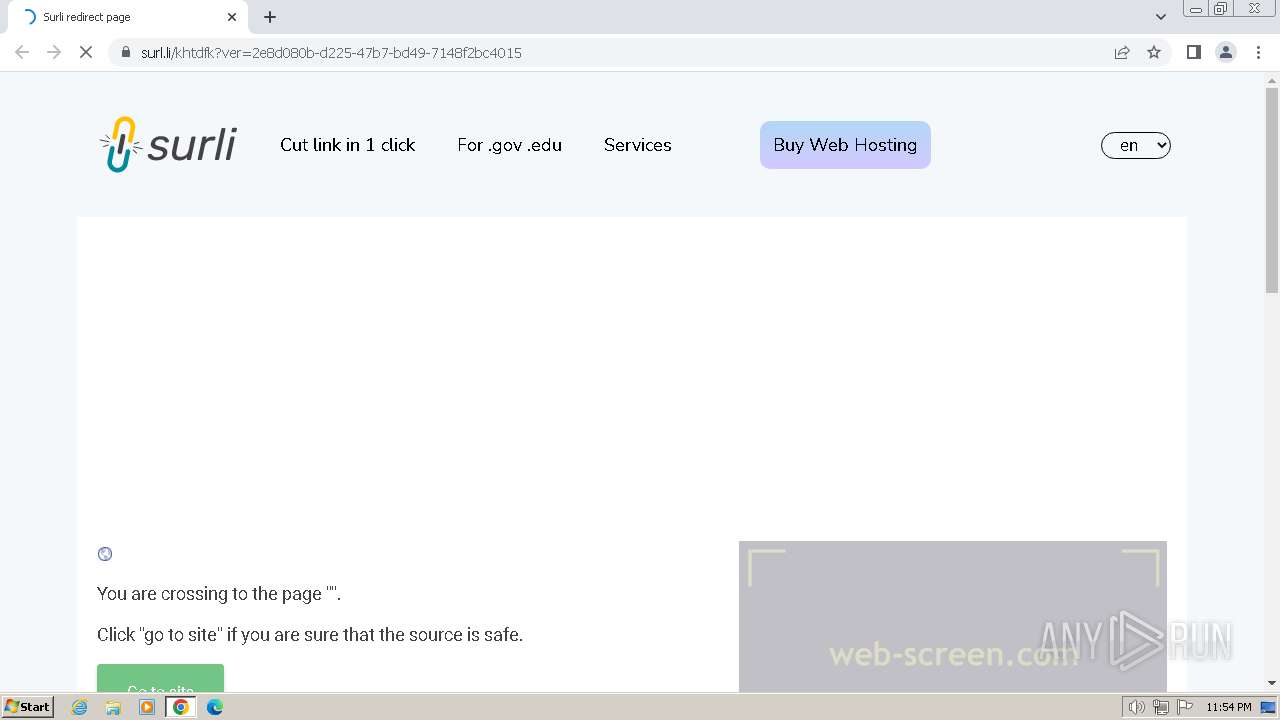Screen dimensions: 1280x720
Task: Click the web-screen preview thumbnail
Action: click(x=952, y=616)
